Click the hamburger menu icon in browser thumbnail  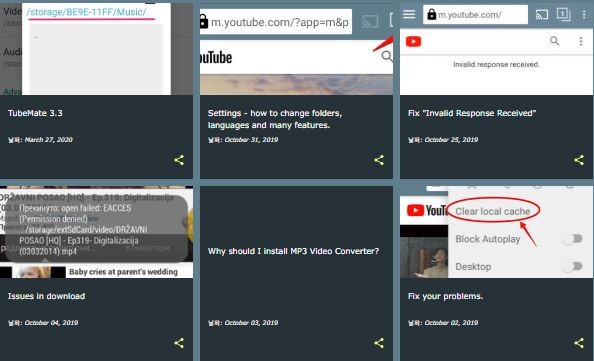click(x=409, y=14)
